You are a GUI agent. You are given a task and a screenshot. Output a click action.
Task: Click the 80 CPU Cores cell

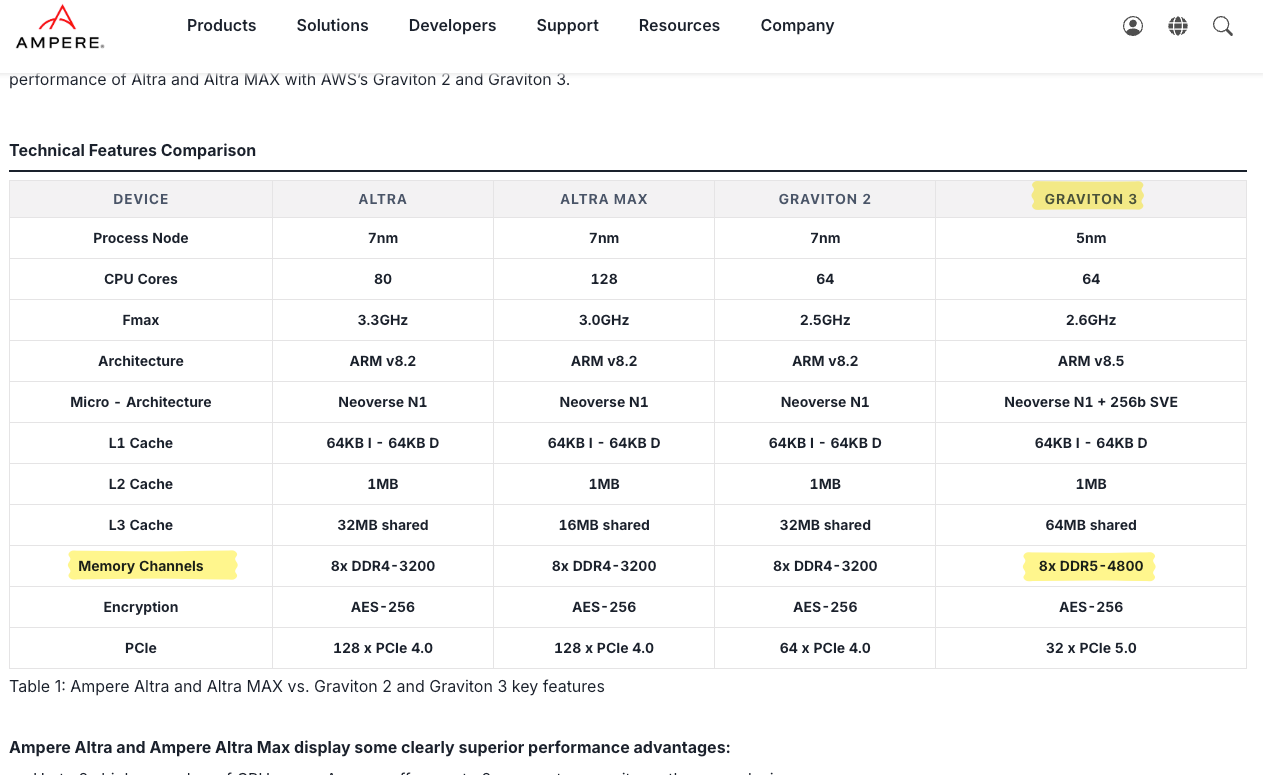pos(383,279)
